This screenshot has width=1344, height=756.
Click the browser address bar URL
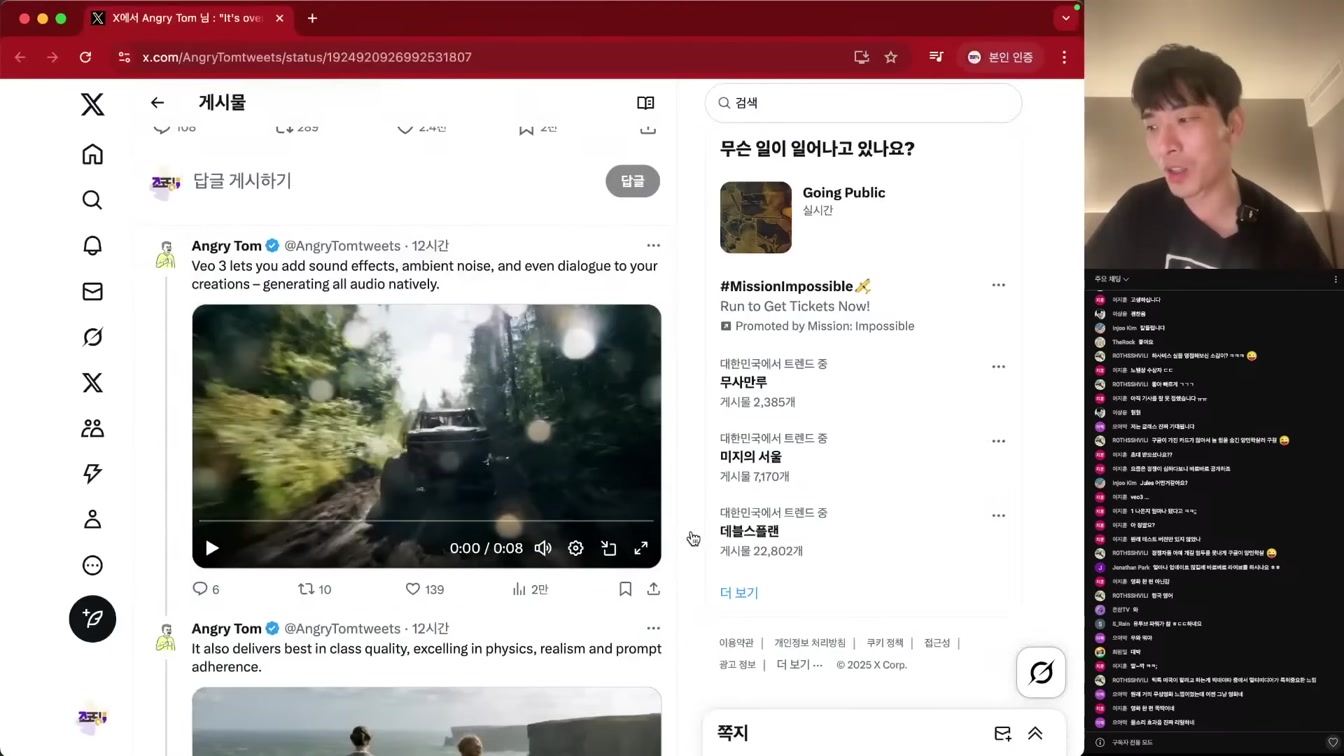[307, 58]
